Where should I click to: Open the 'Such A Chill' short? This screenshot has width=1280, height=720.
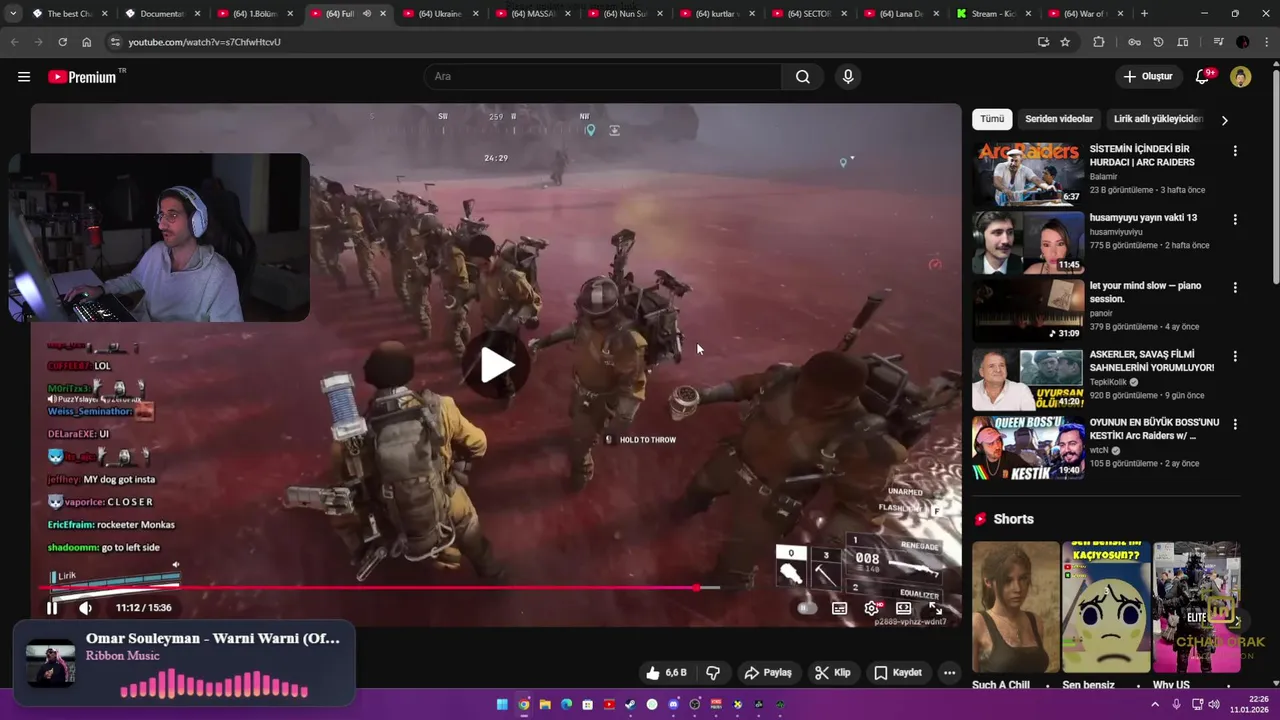click(x=1015, y=607)
